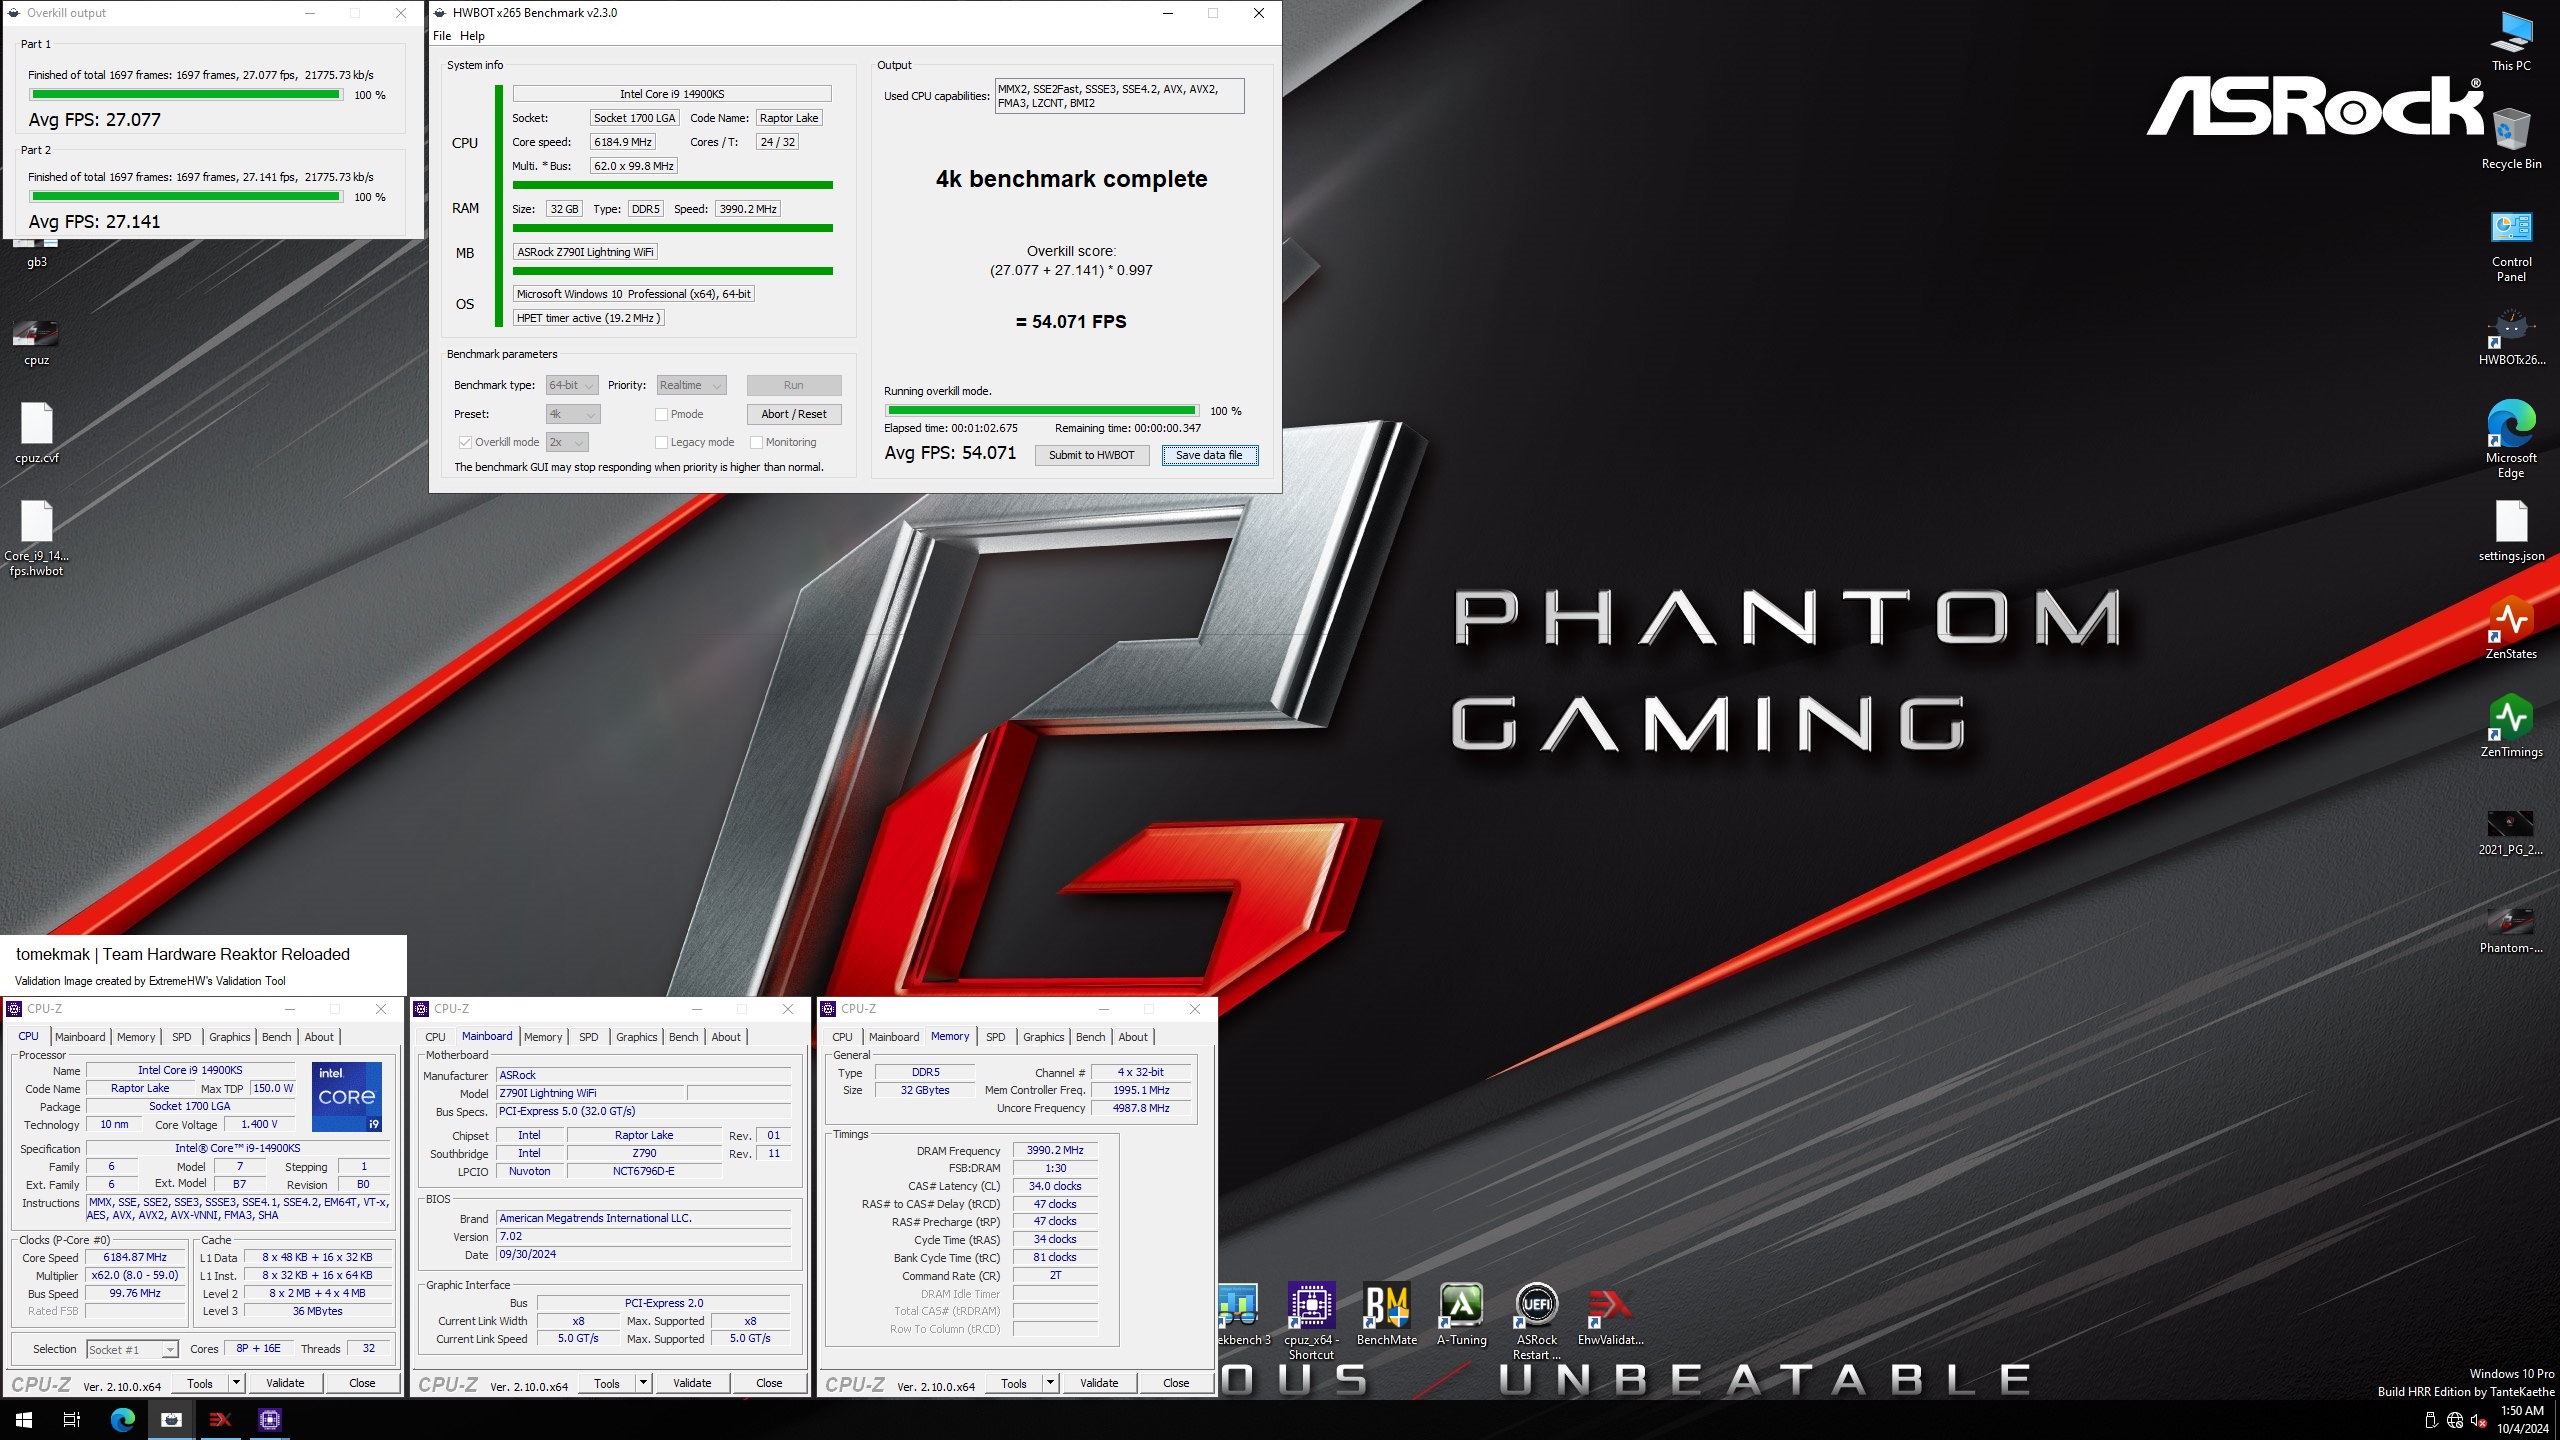Expand Tools arrow in CPU-Z Memory window
The width and height of the screenshot is (2560, 1440).
[1051, 1383]
